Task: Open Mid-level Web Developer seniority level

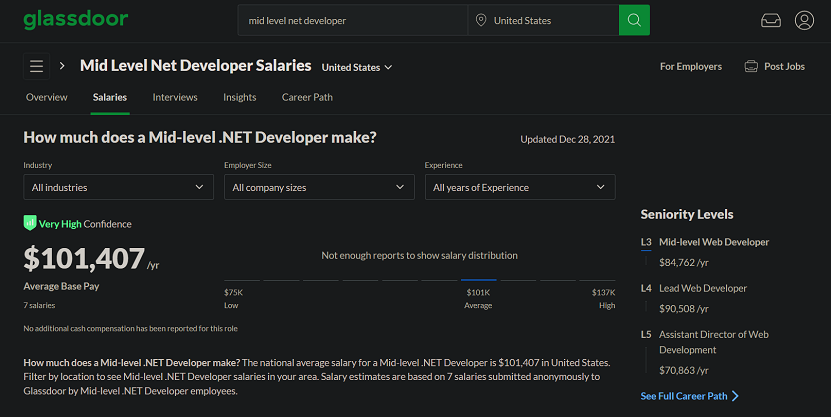Action: point(714,242)
